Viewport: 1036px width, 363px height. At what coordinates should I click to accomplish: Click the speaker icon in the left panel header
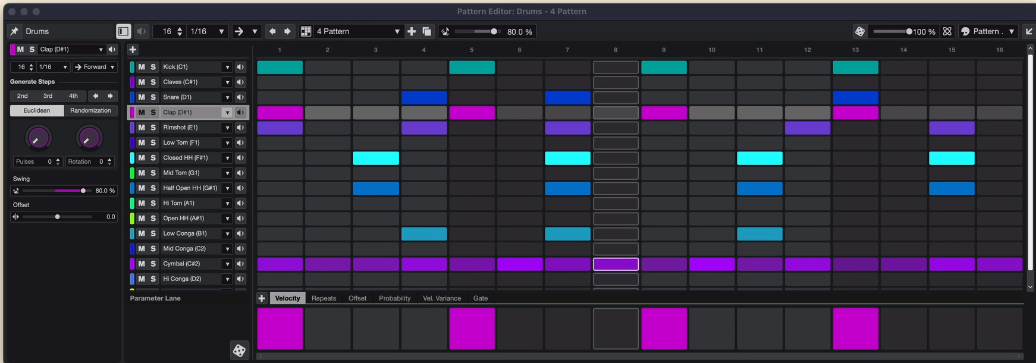coord(112,49)
